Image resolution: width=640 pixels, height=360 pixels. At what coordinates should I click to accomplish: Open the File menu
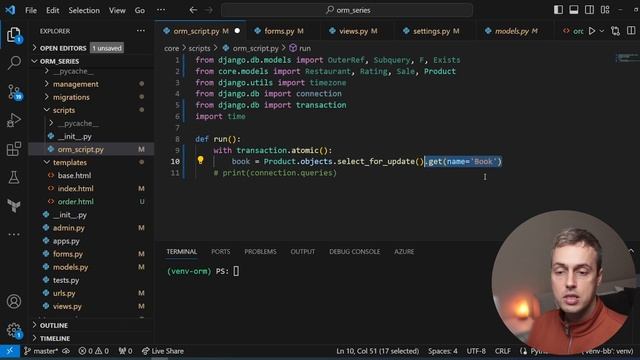coord(31,10)
